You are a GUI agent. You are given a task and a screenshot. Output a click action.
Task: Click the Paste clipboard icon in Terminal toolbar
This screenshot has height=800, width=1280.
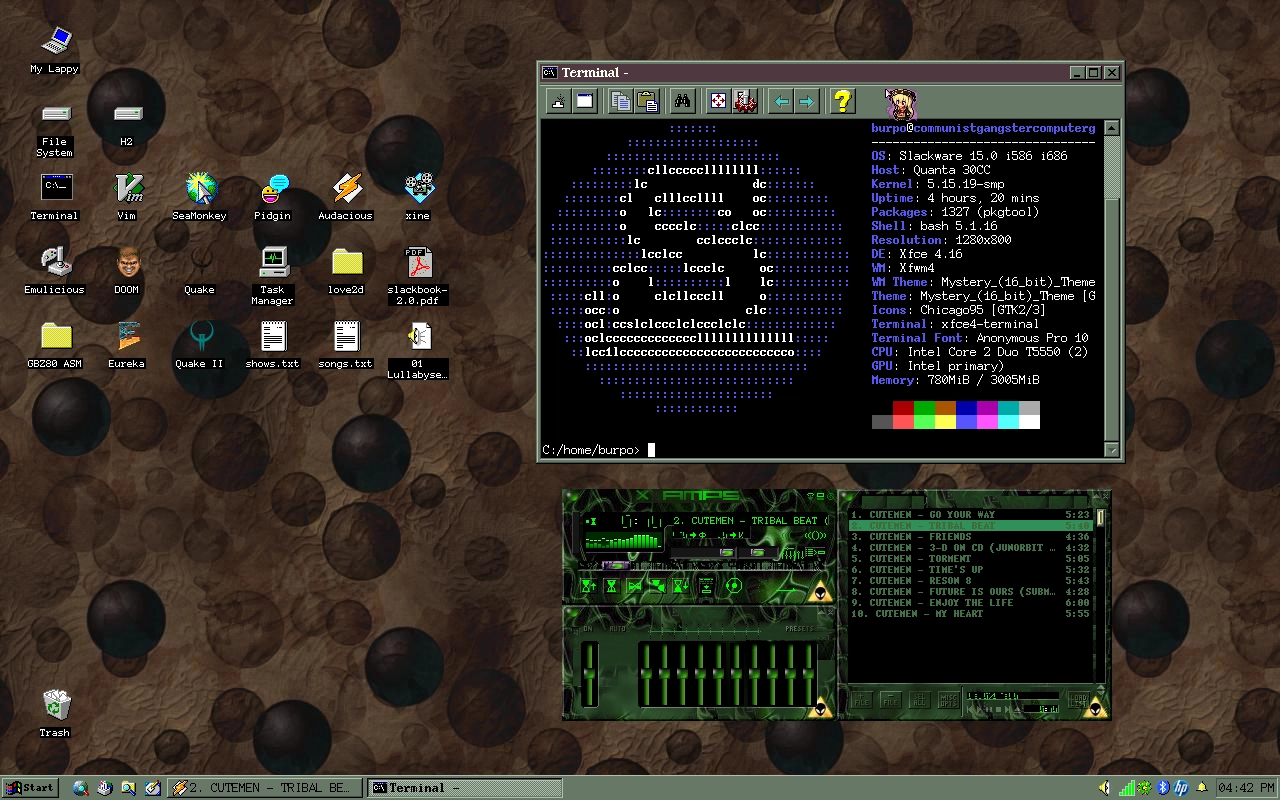[x=647, y=101]
